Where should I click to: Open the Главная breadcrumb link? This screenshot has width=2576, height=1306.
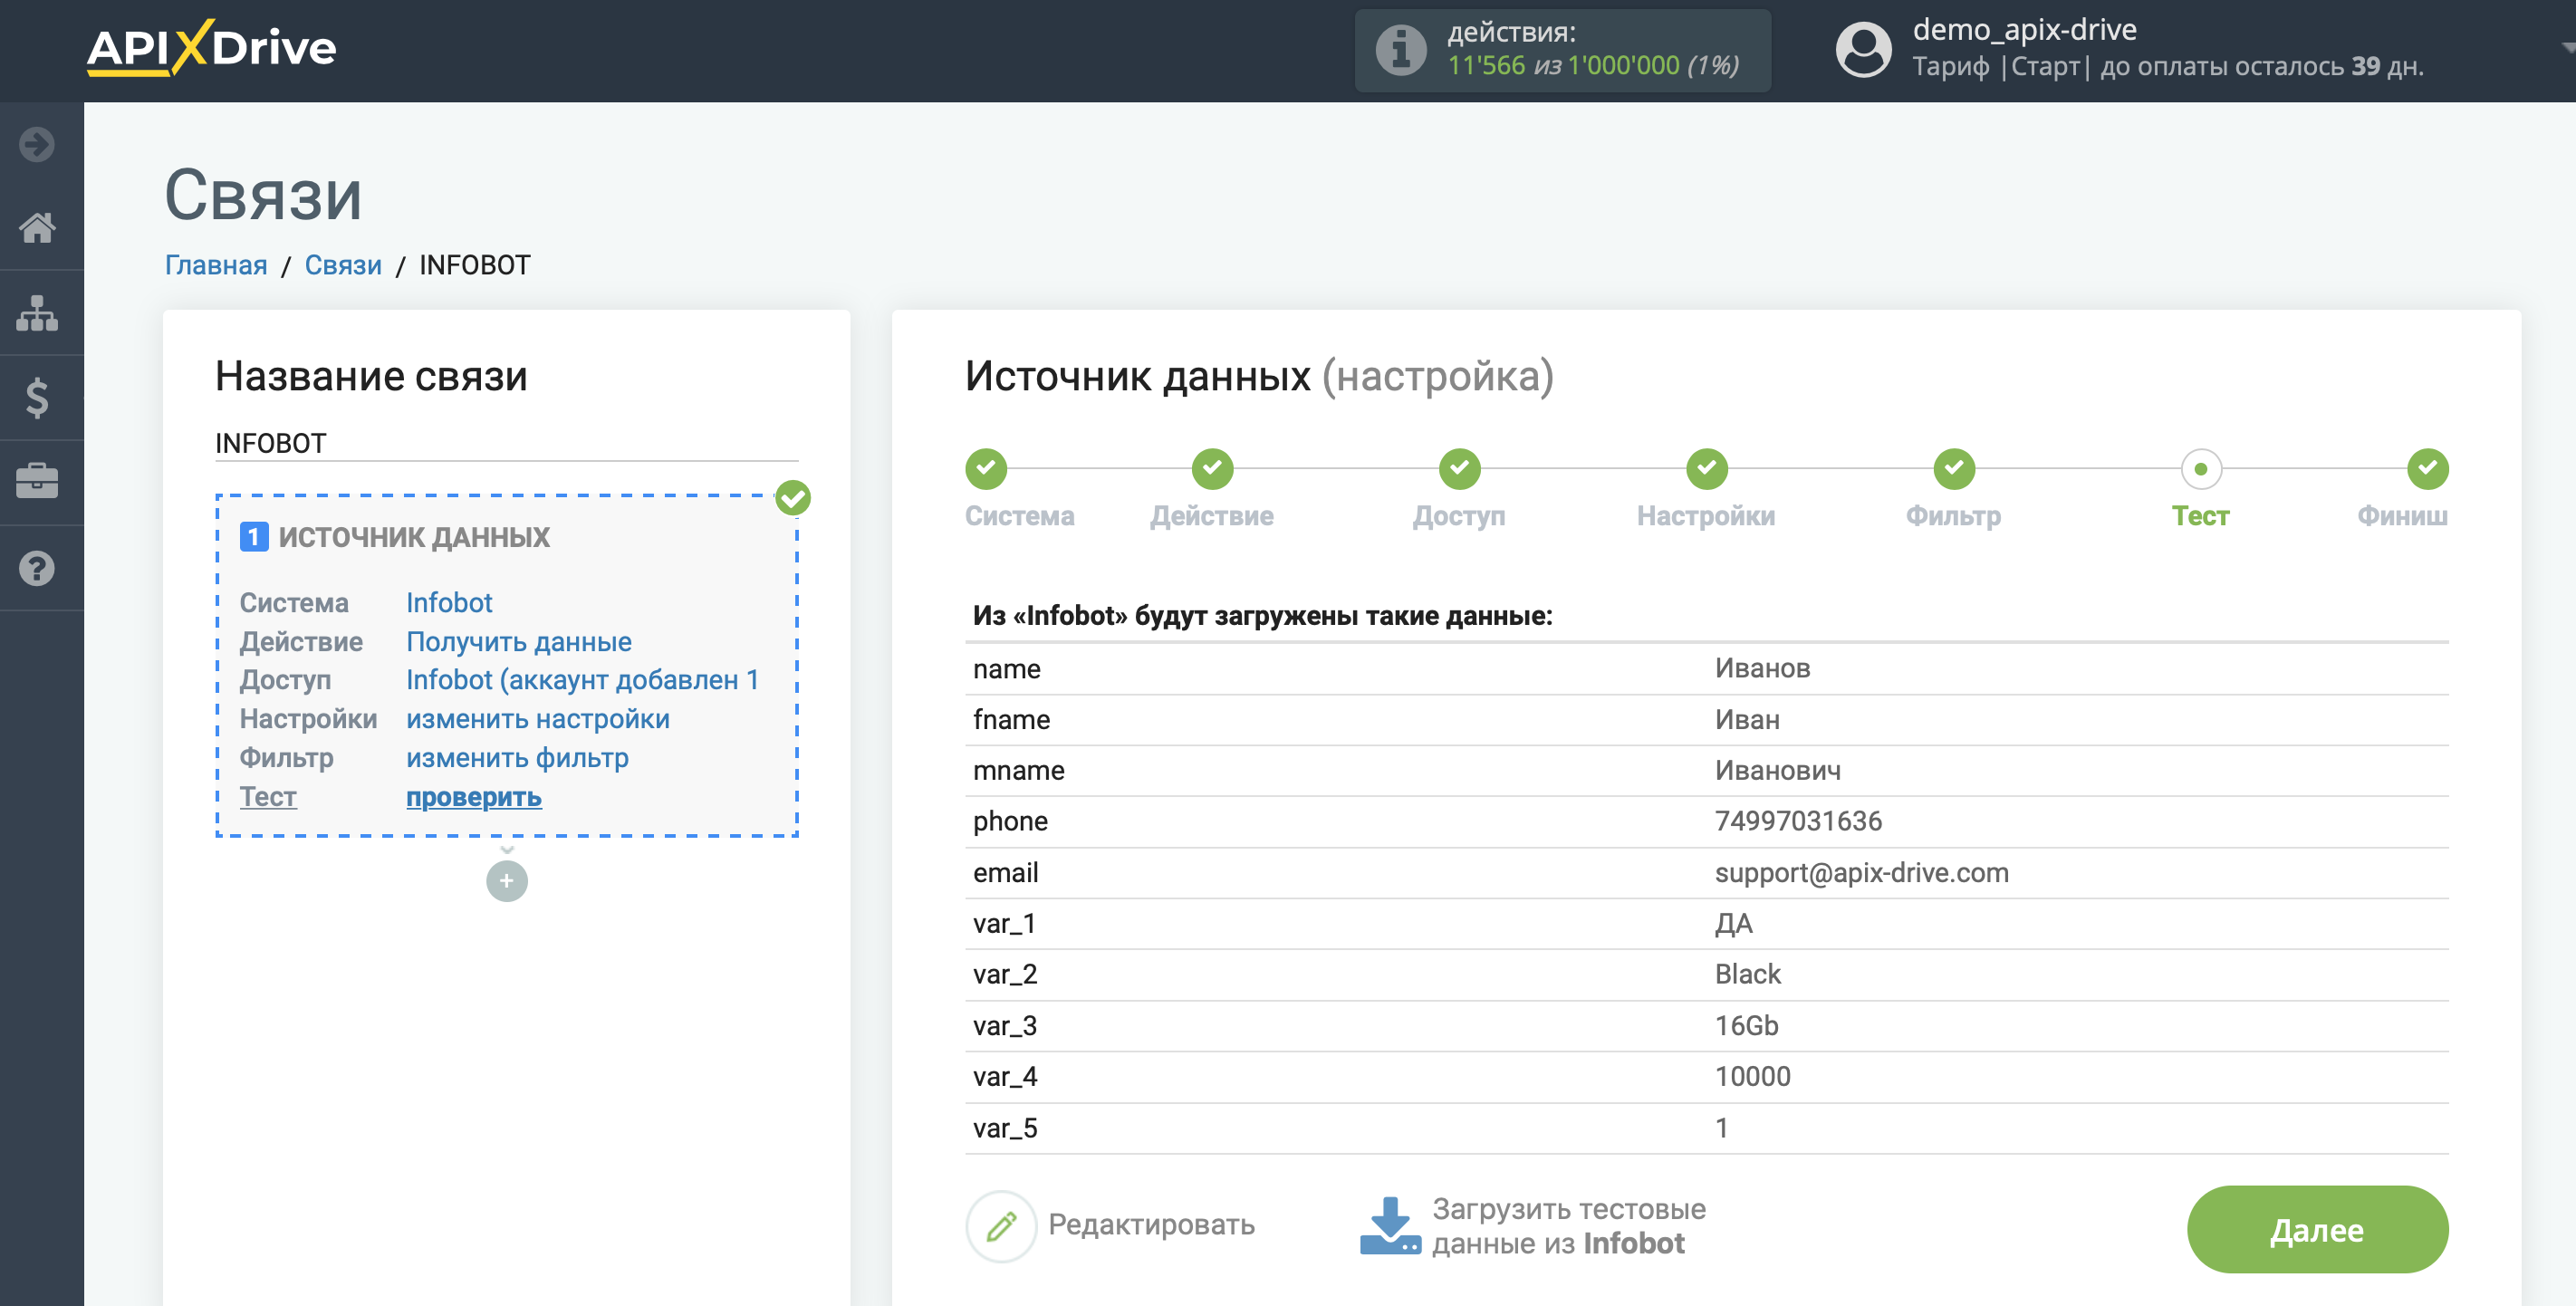pyautogui.click(x=216, y=265)
